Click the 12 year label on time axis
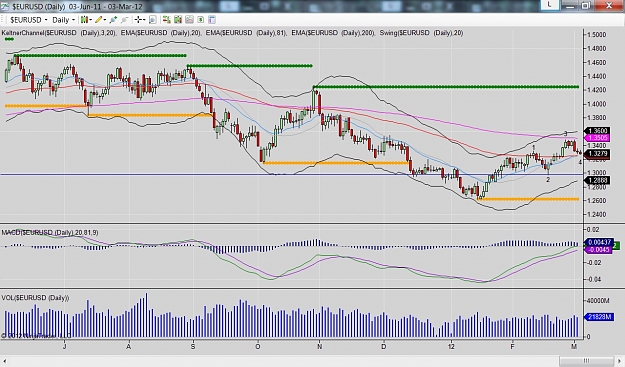This screenshot has height=367, width=625. tap(451, 347)
